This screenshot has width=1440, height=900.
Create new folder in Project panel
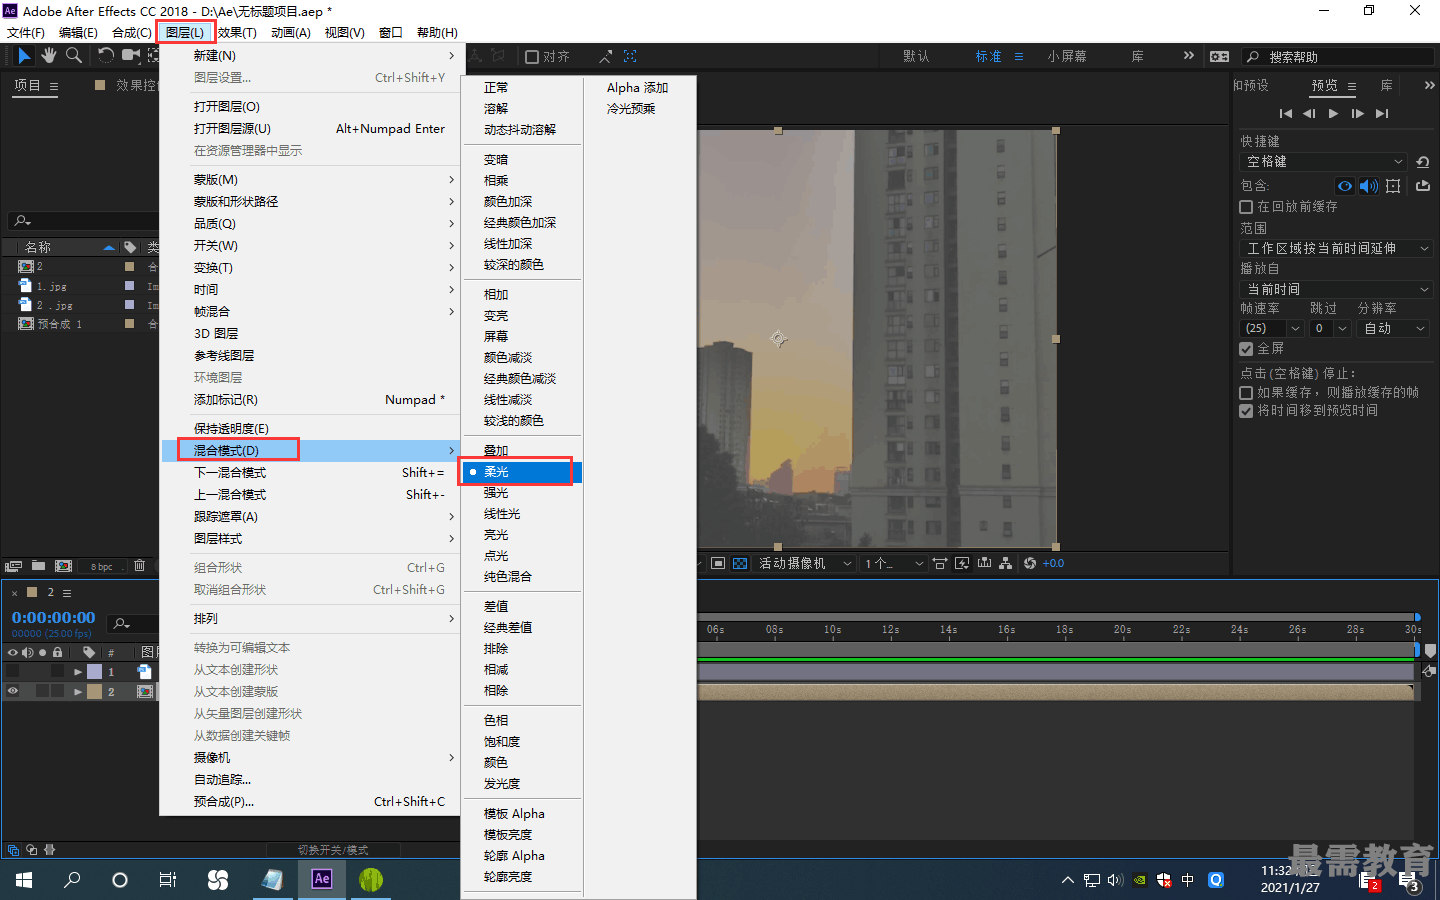tap(38, 566)
